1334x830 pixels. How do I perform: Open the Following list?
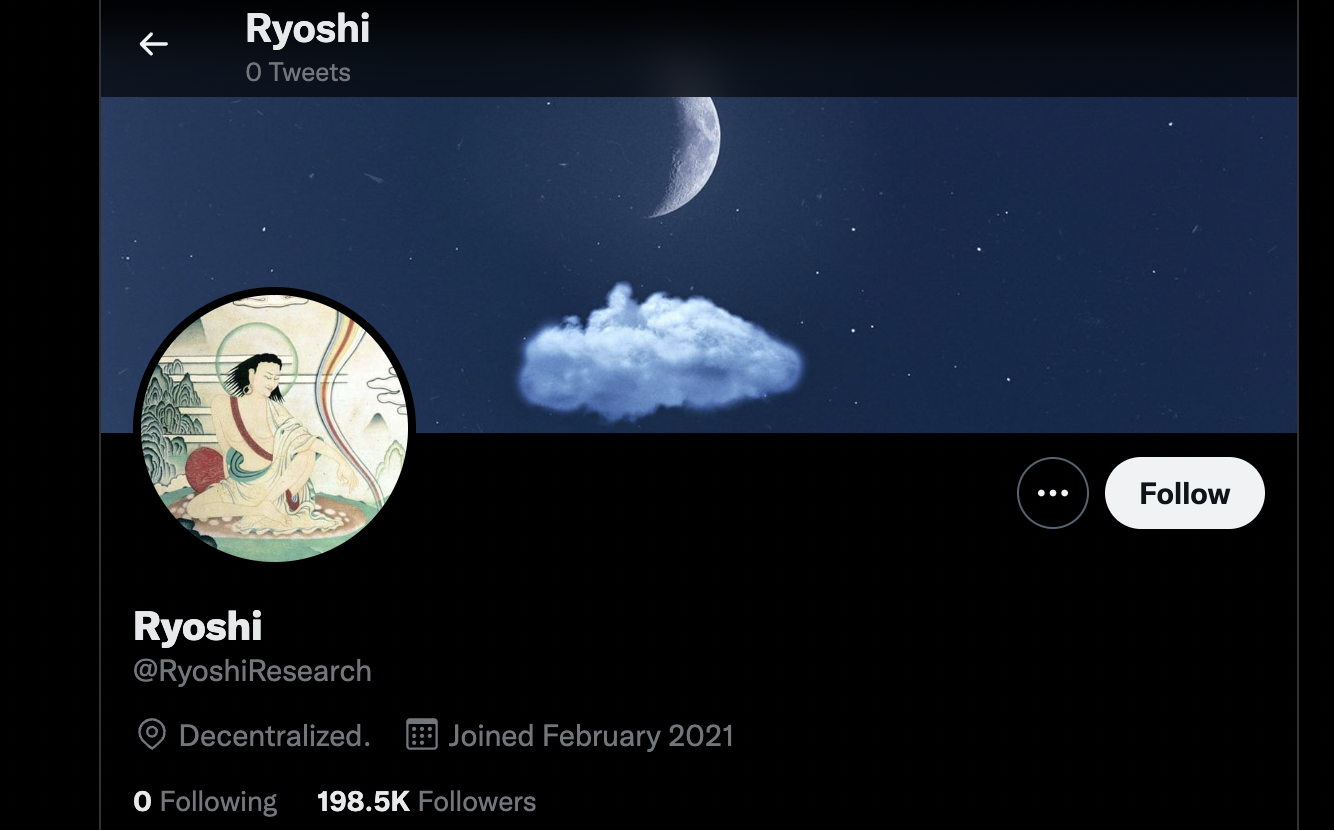pyautogui.click(x=205, y=801)
